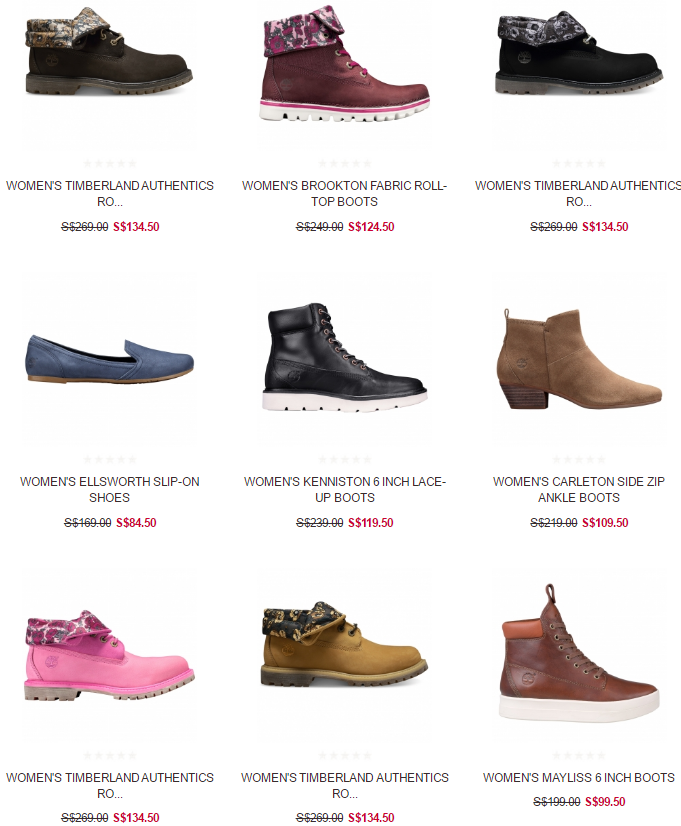Click star rating under the Ellsworth slip-on image
This screenshot has height=826, width=681.
pos(110,459)
